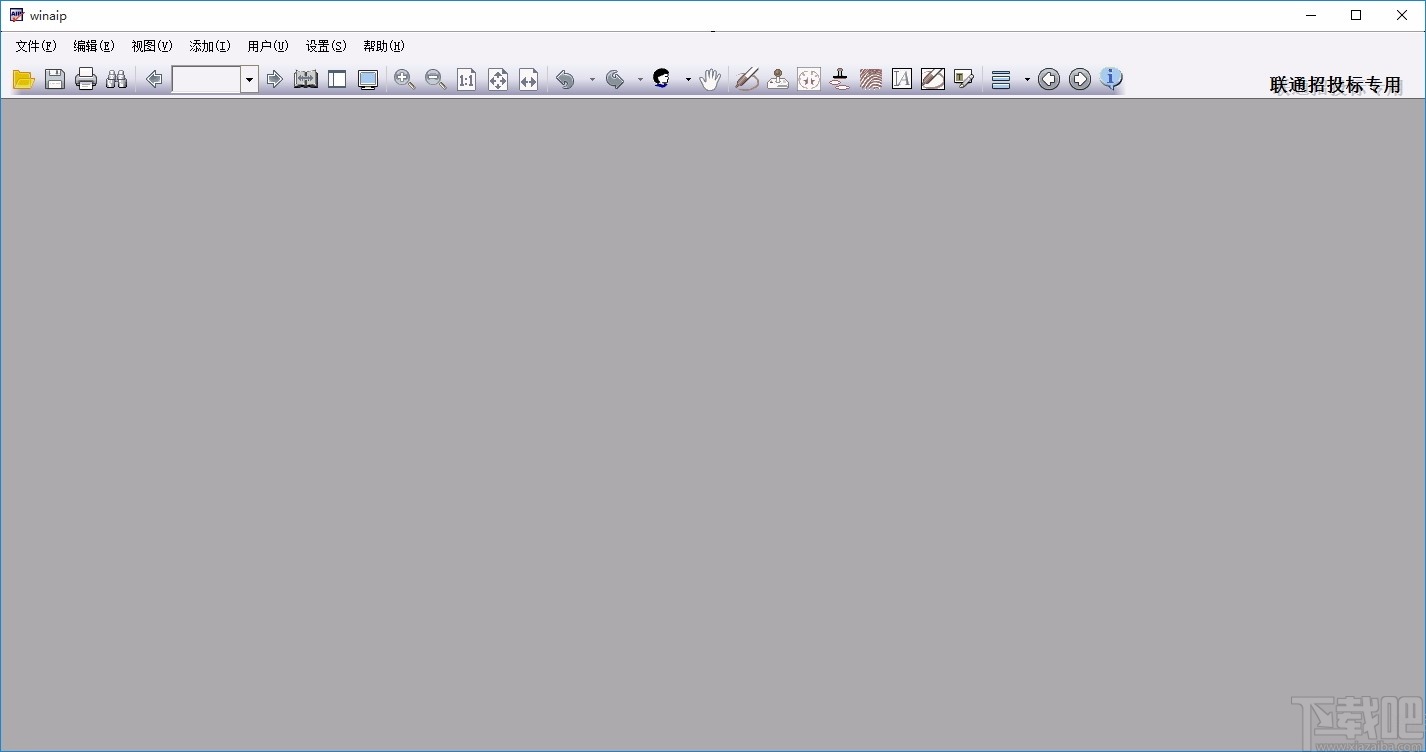Select the text annotation IA icon
The width and height of the screenshot is (1426, 752).
click(x=902, y=79)
